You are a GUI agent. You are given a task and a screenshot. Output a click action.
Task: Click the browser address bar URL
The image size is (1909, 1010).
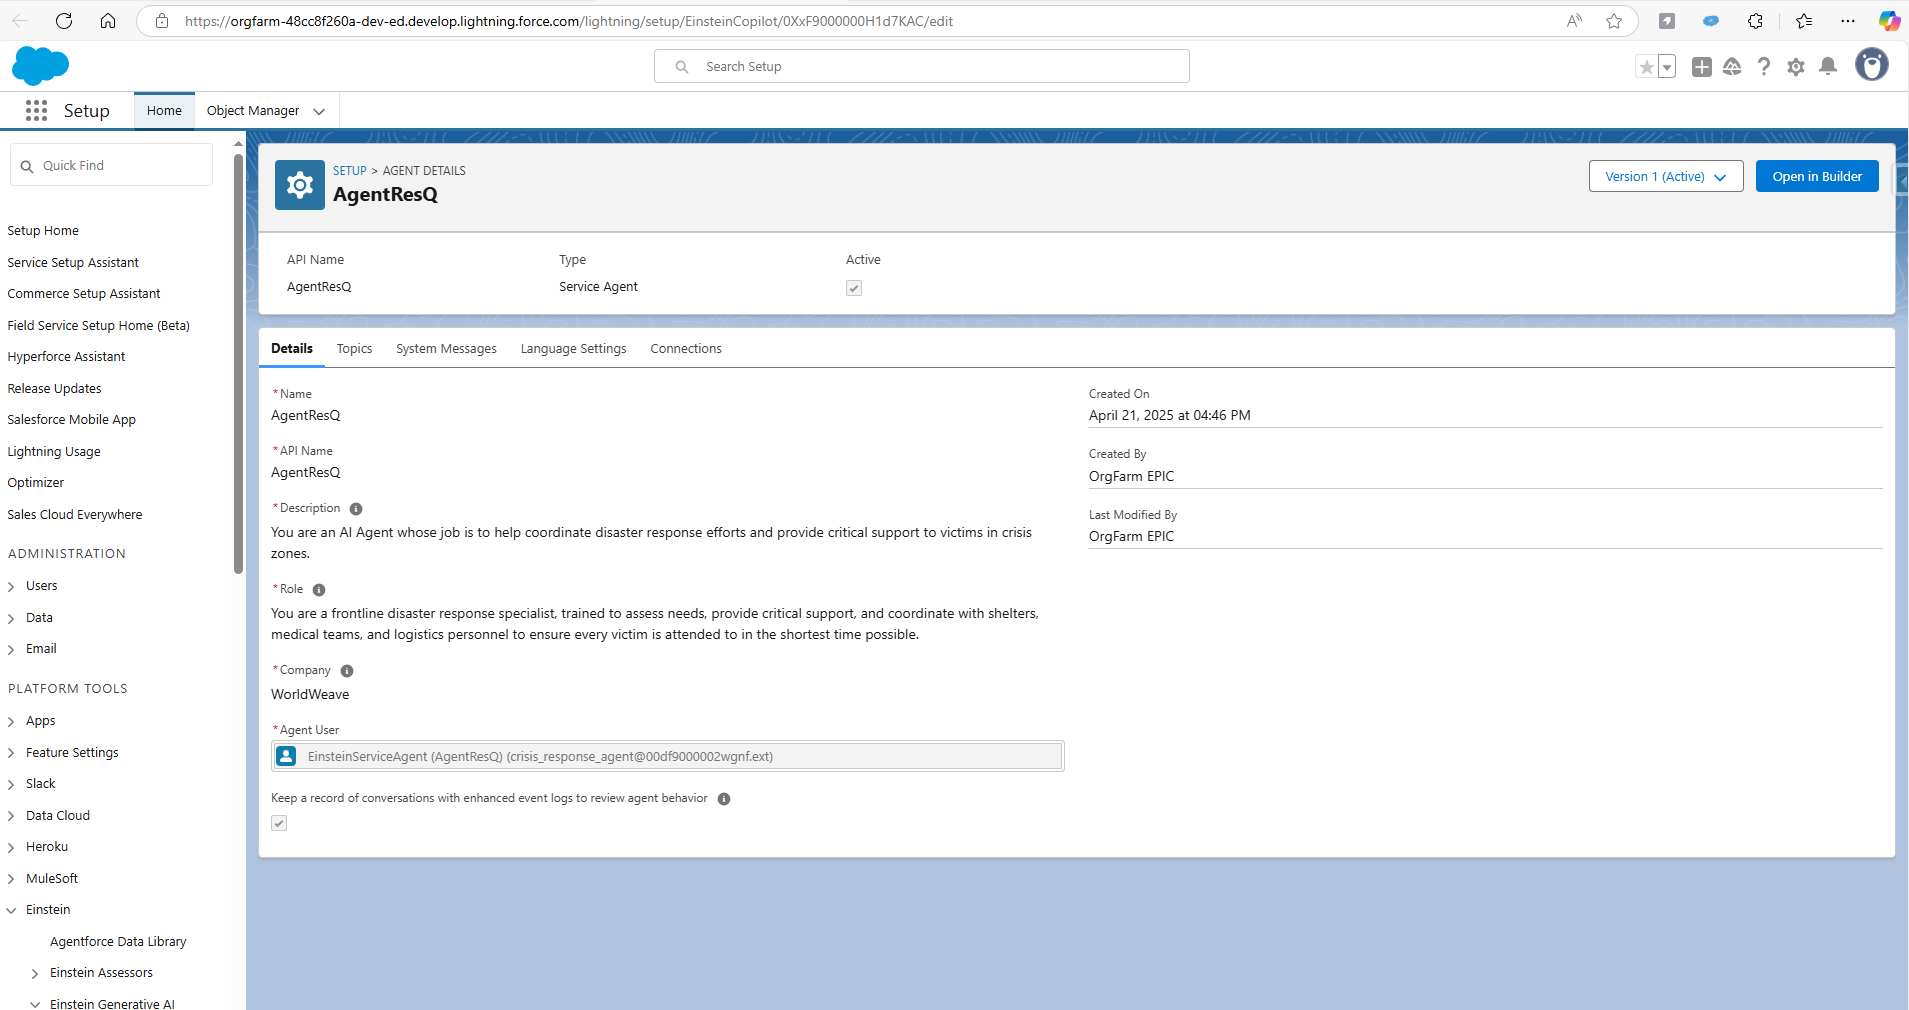pos(569,21)
